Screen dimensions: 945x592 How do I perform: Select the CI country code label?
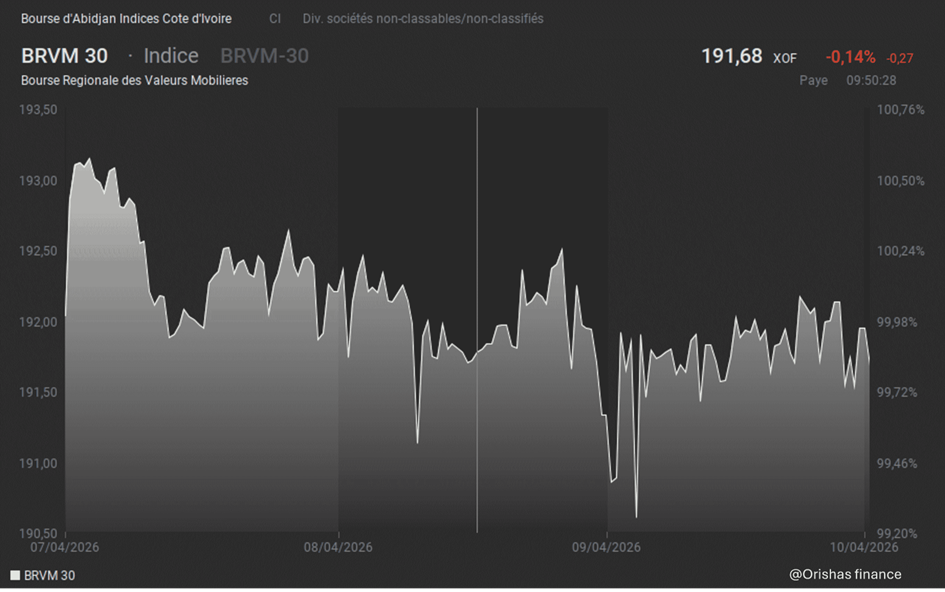coord(275,19)
